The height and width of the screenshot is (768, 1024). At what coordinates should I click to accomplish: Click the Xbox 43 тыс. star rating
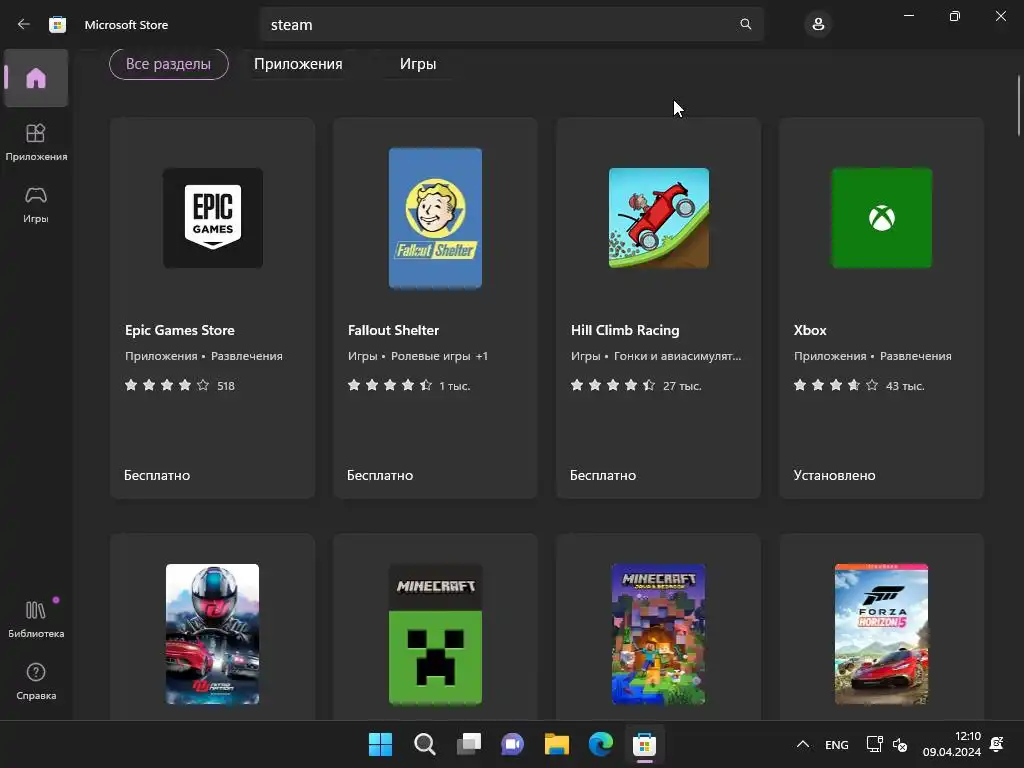point(859,385)
